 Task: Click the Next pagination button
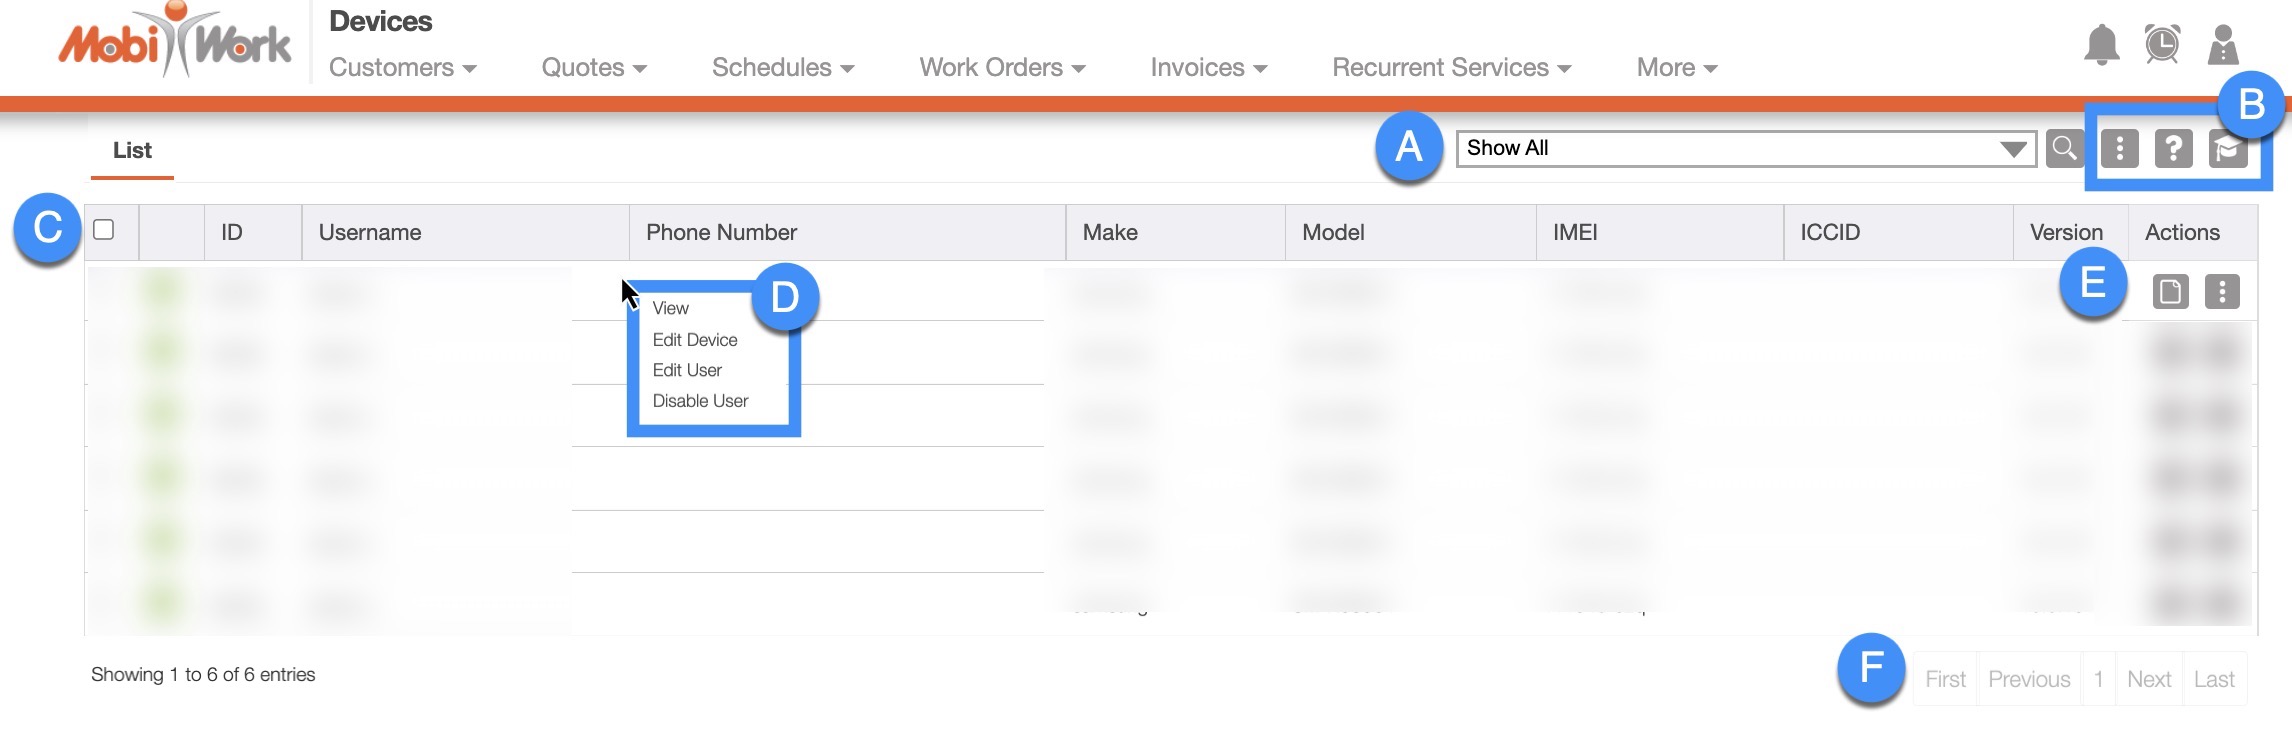tap(2148, 679)
